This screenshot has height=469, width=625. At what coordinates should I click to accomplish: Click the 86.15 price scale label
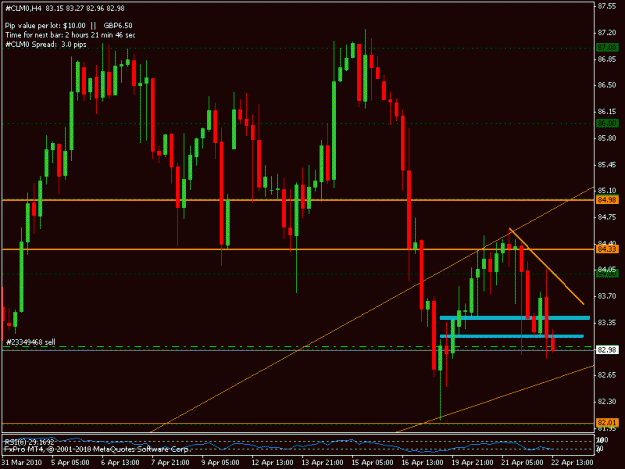[607, 111]
